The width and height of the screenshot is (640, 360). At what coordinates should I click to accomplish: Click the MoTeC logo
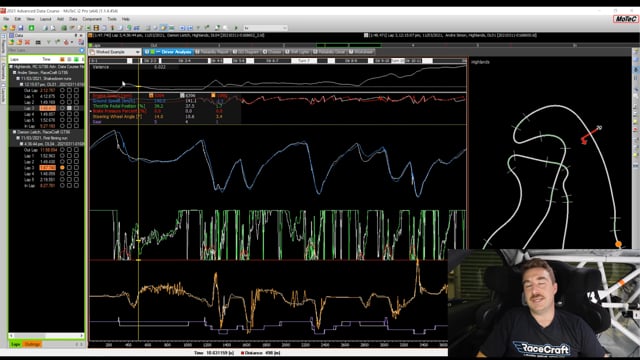(x=625, y=19)
